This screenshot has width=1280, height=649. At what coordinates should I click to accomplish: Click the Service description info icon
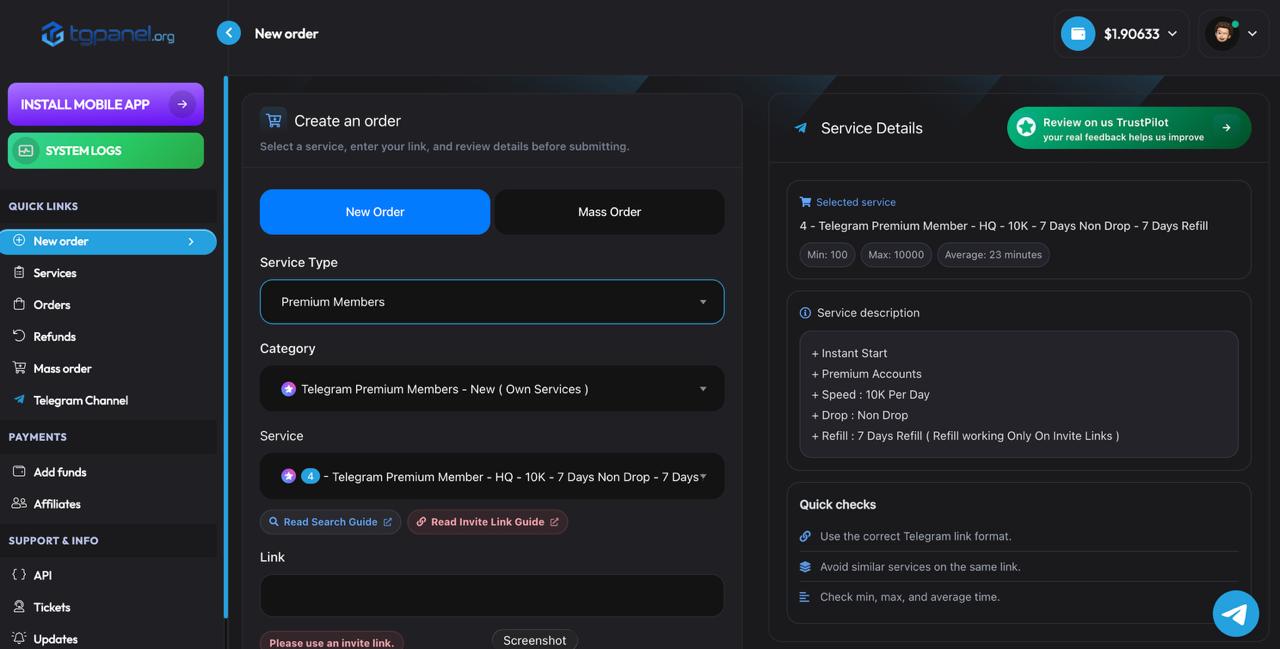(805, 313)
